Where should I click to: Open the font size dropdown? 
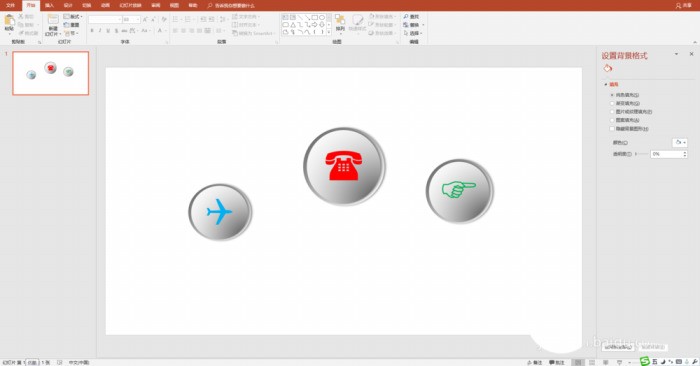(x=138, y=20)
